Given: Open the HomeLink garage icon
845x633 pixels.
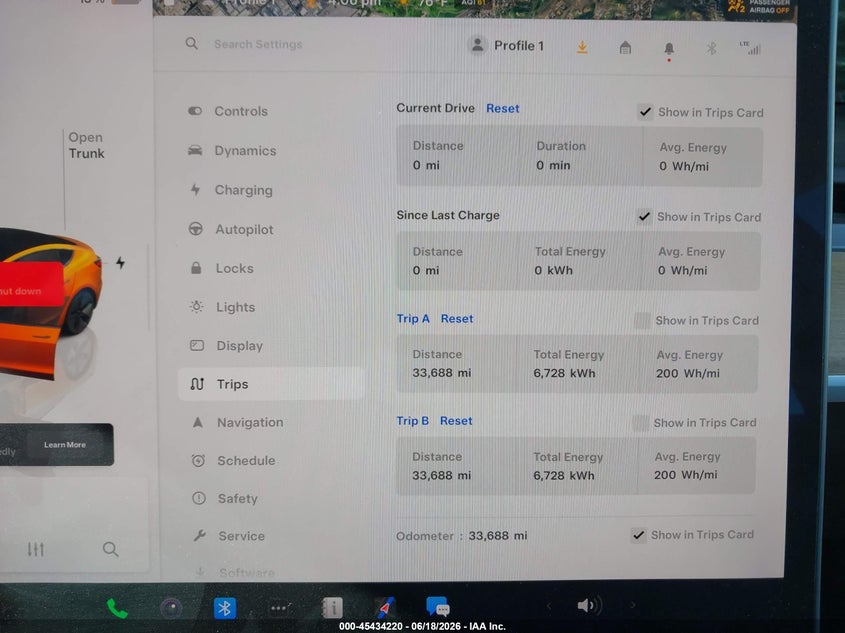Looking at the screenshot, I should 625,48.
